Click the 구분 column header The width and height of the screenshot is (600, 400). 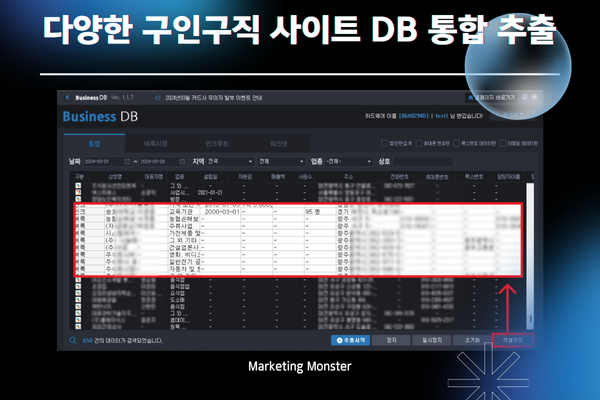point(79,177)
